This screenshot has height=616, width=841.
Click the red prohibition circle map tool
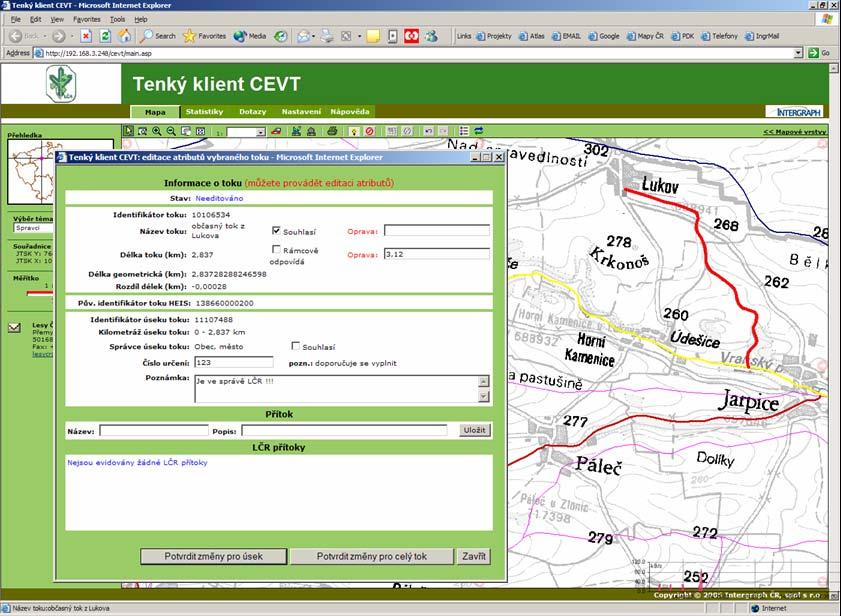pos(370,130)
